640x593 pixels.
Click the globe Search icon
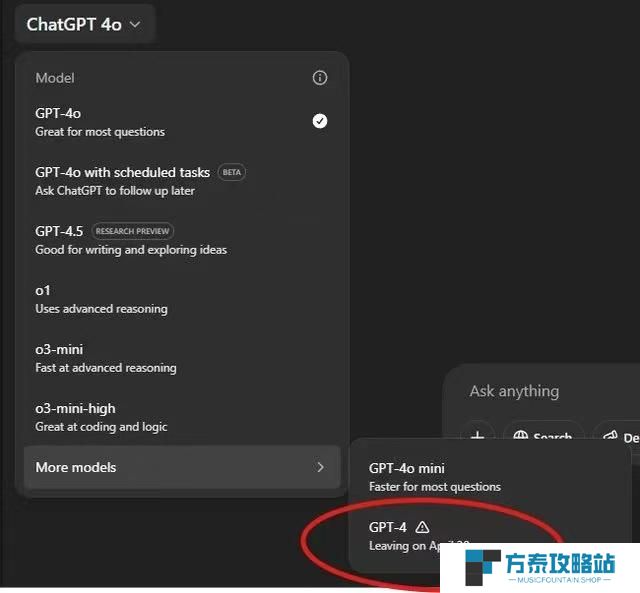click(x=520, y=435)
